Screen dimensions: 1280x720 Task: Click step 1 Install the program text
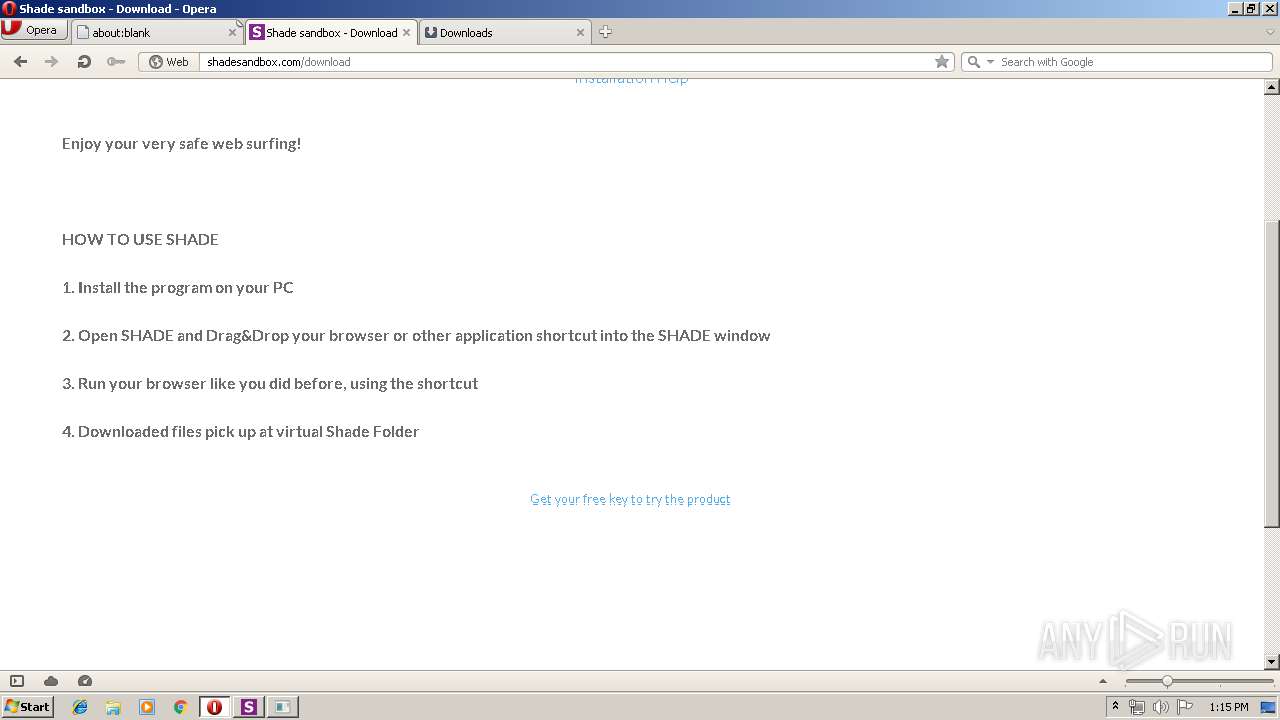178,288
